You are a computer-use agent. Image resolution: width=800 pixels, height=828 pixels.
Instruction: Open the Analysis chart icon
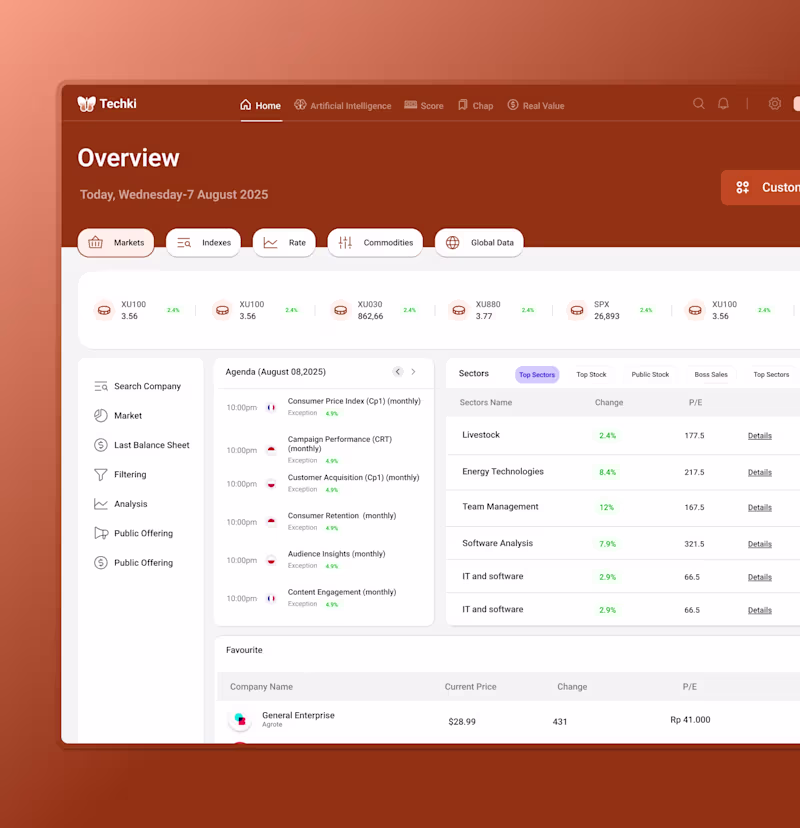click(100, 503)
